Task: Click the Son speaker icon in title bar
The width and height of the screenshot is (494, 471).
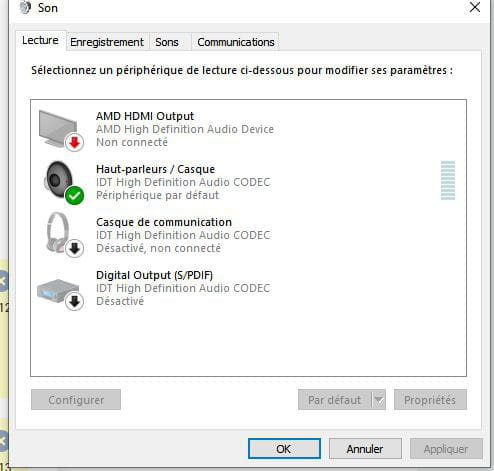Action: [x=25, y=7]
